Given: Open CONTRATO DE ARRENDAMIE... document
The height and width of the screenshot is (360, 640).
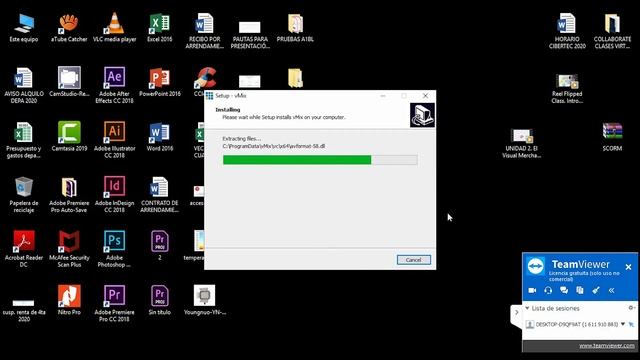Looking at the screenshot, I should click(x=160, y=195).
